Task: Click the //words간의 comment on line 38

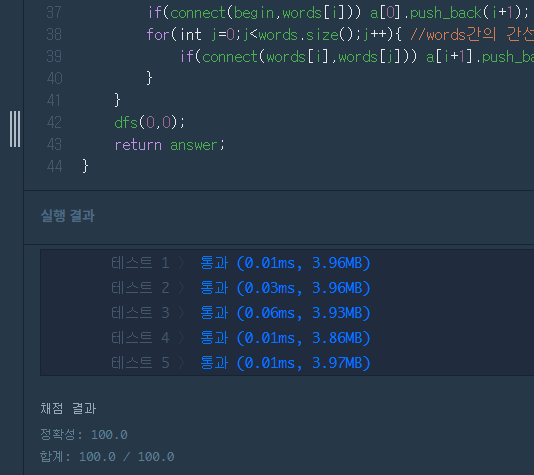Action: (472, 35)
